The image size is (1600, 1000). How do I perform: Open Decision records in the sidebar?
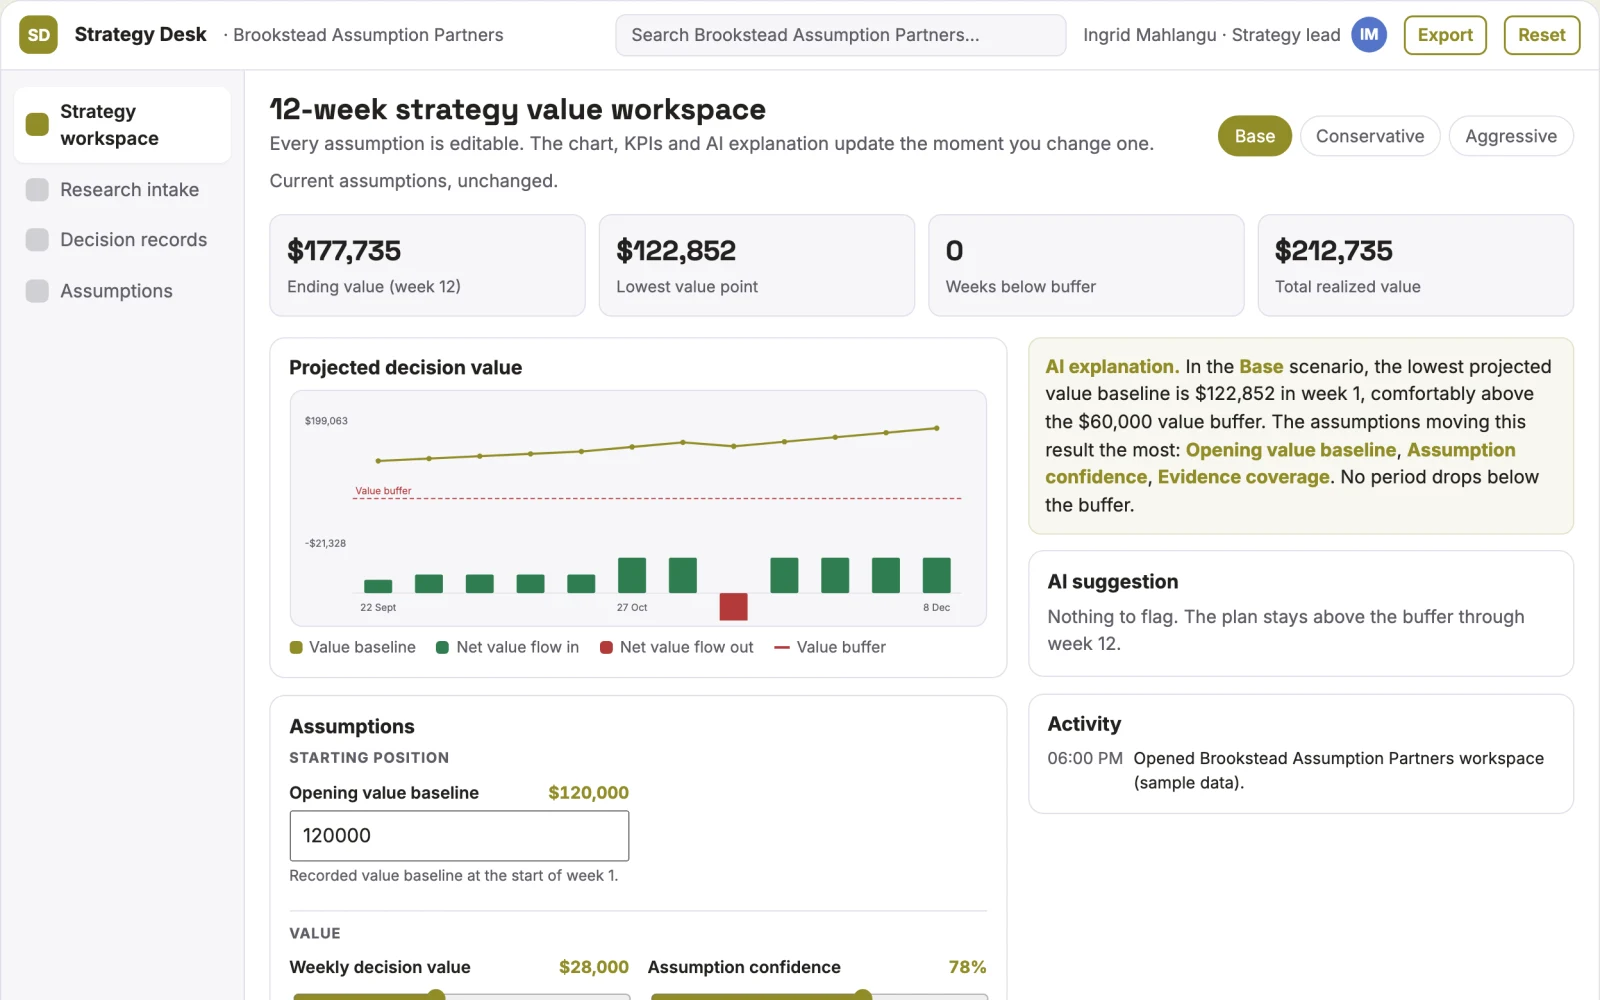122,240
